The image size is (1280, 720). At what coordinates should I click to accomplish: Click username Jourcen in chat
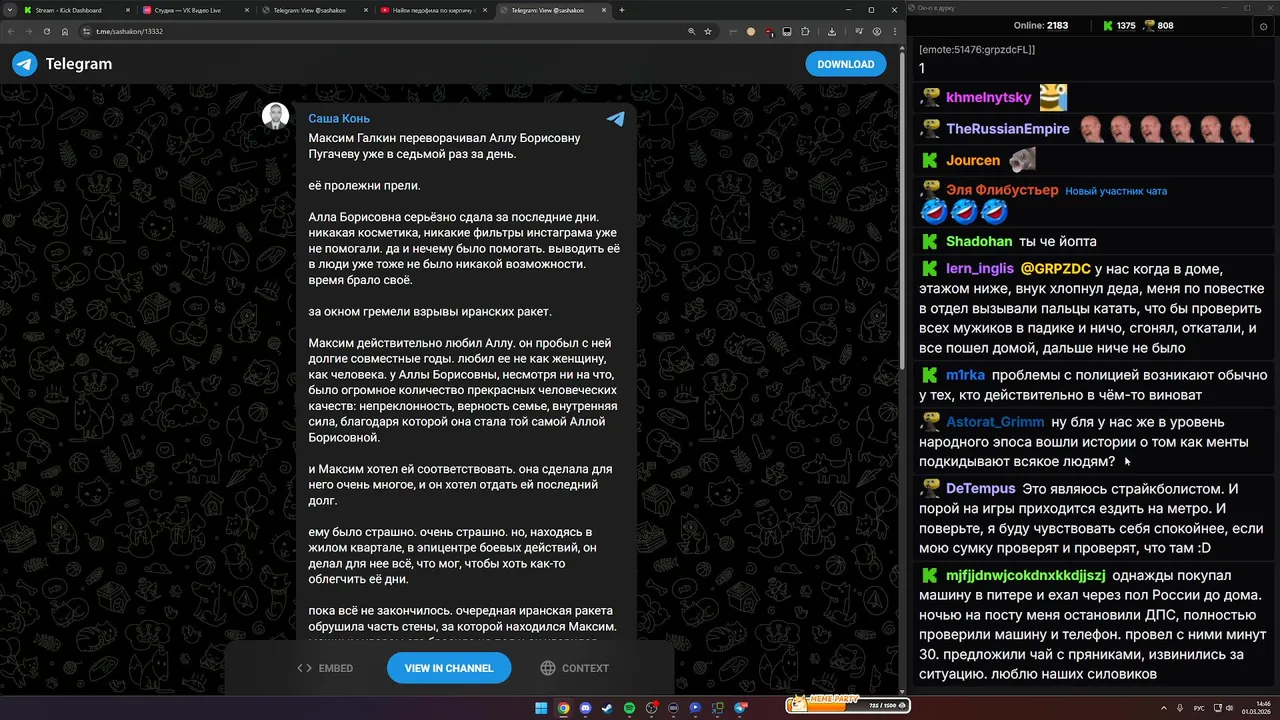tap(973, 160)
